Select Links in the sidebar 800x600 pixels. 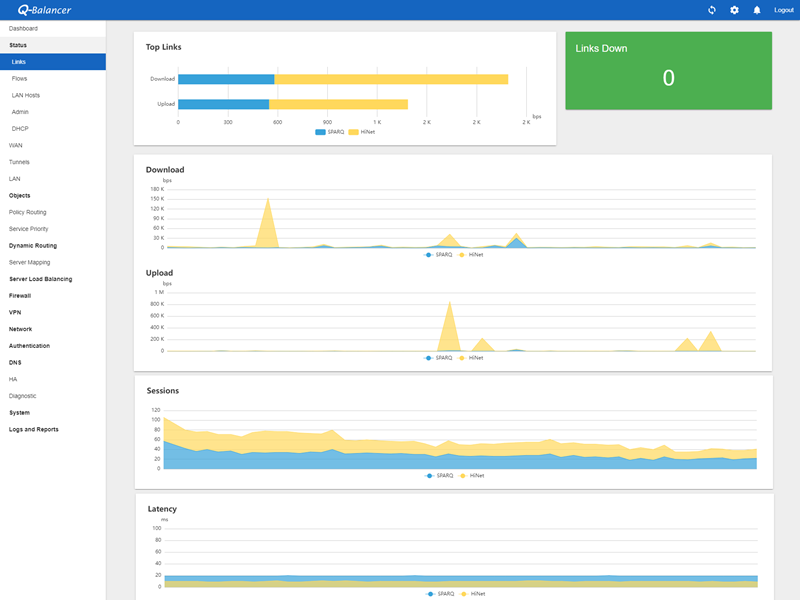pos(53,62)
